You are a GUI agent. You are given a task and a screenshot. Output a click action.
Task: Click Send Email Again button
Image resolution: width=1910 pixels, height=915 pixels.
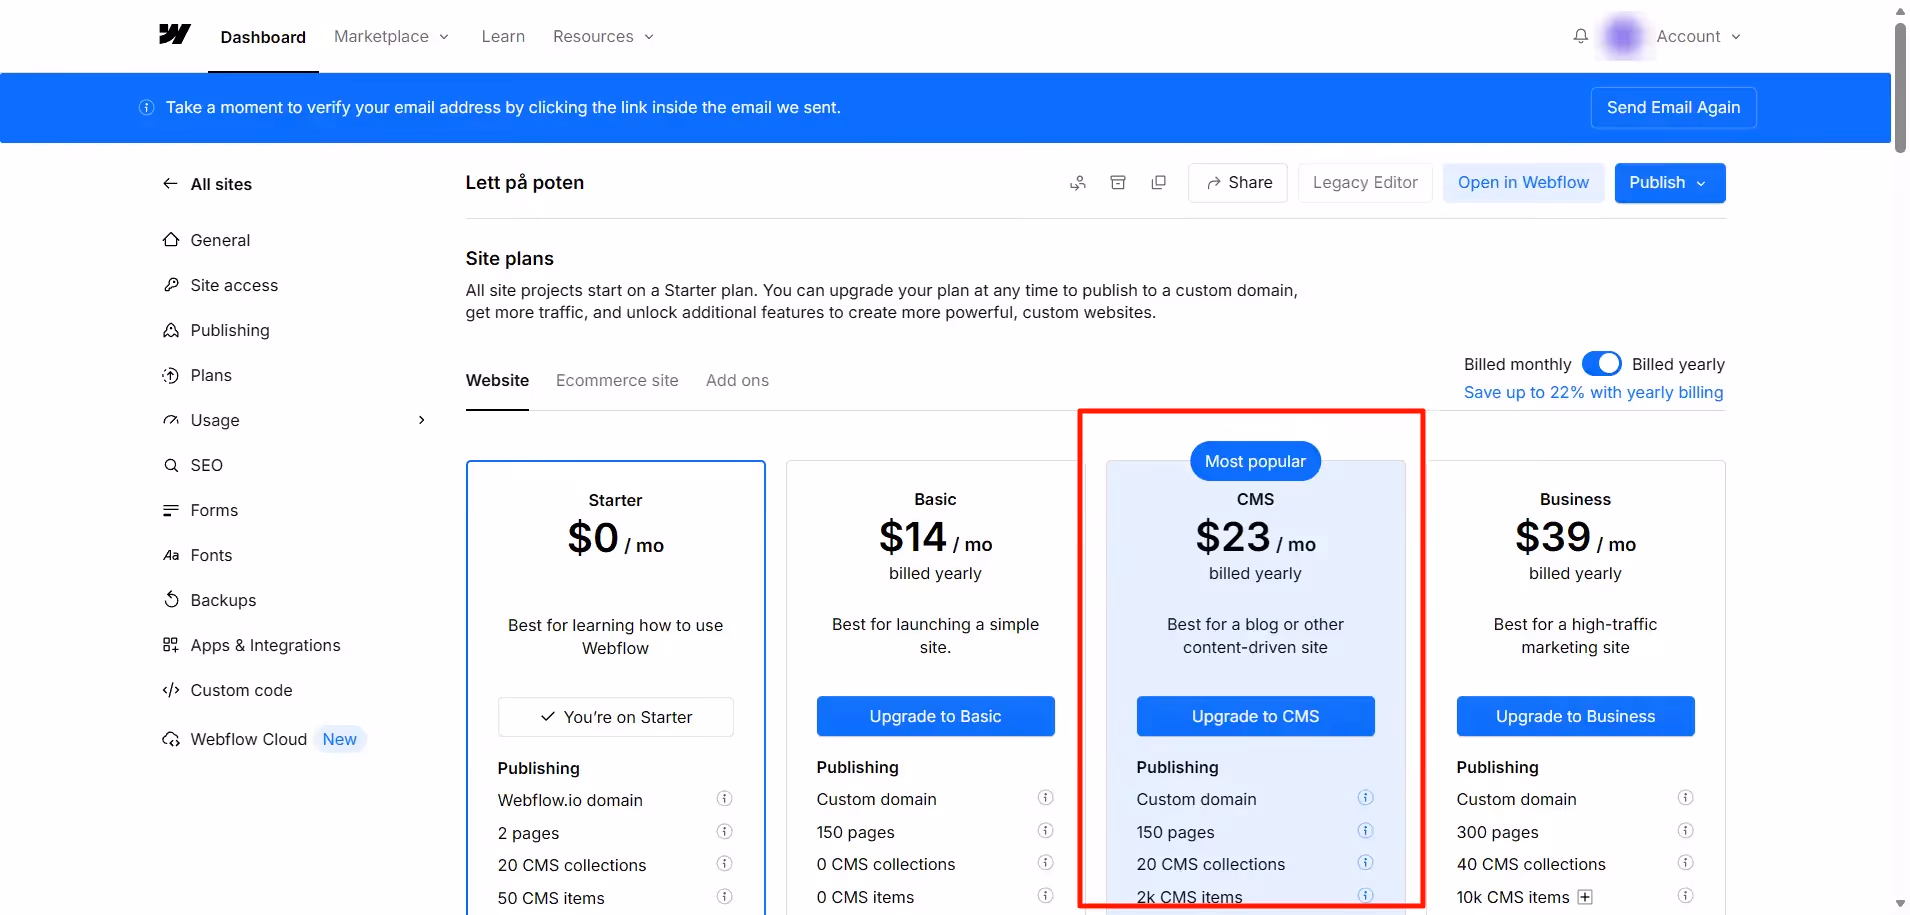1673,107
